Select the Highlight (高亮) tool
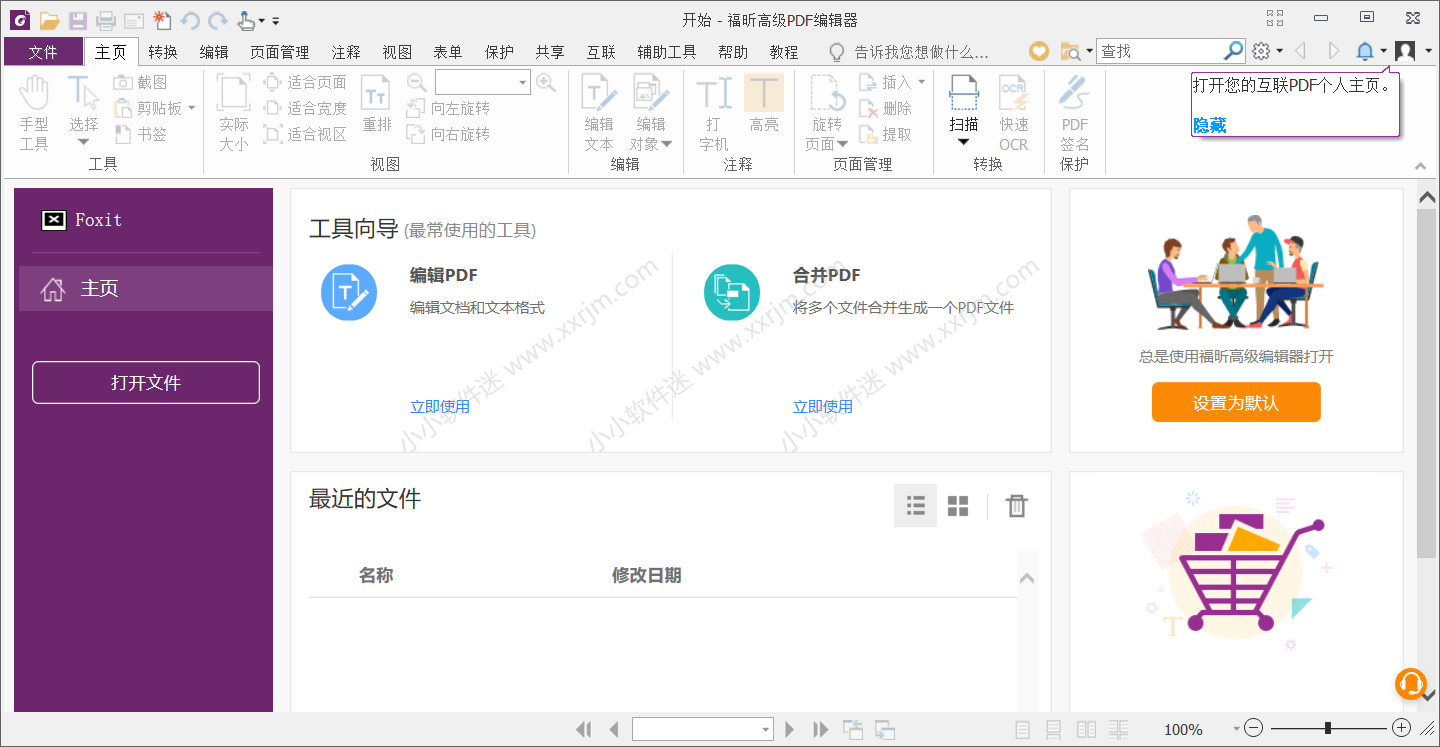Viewport: 1440px width, 747px height. click(x=764, y=104)
